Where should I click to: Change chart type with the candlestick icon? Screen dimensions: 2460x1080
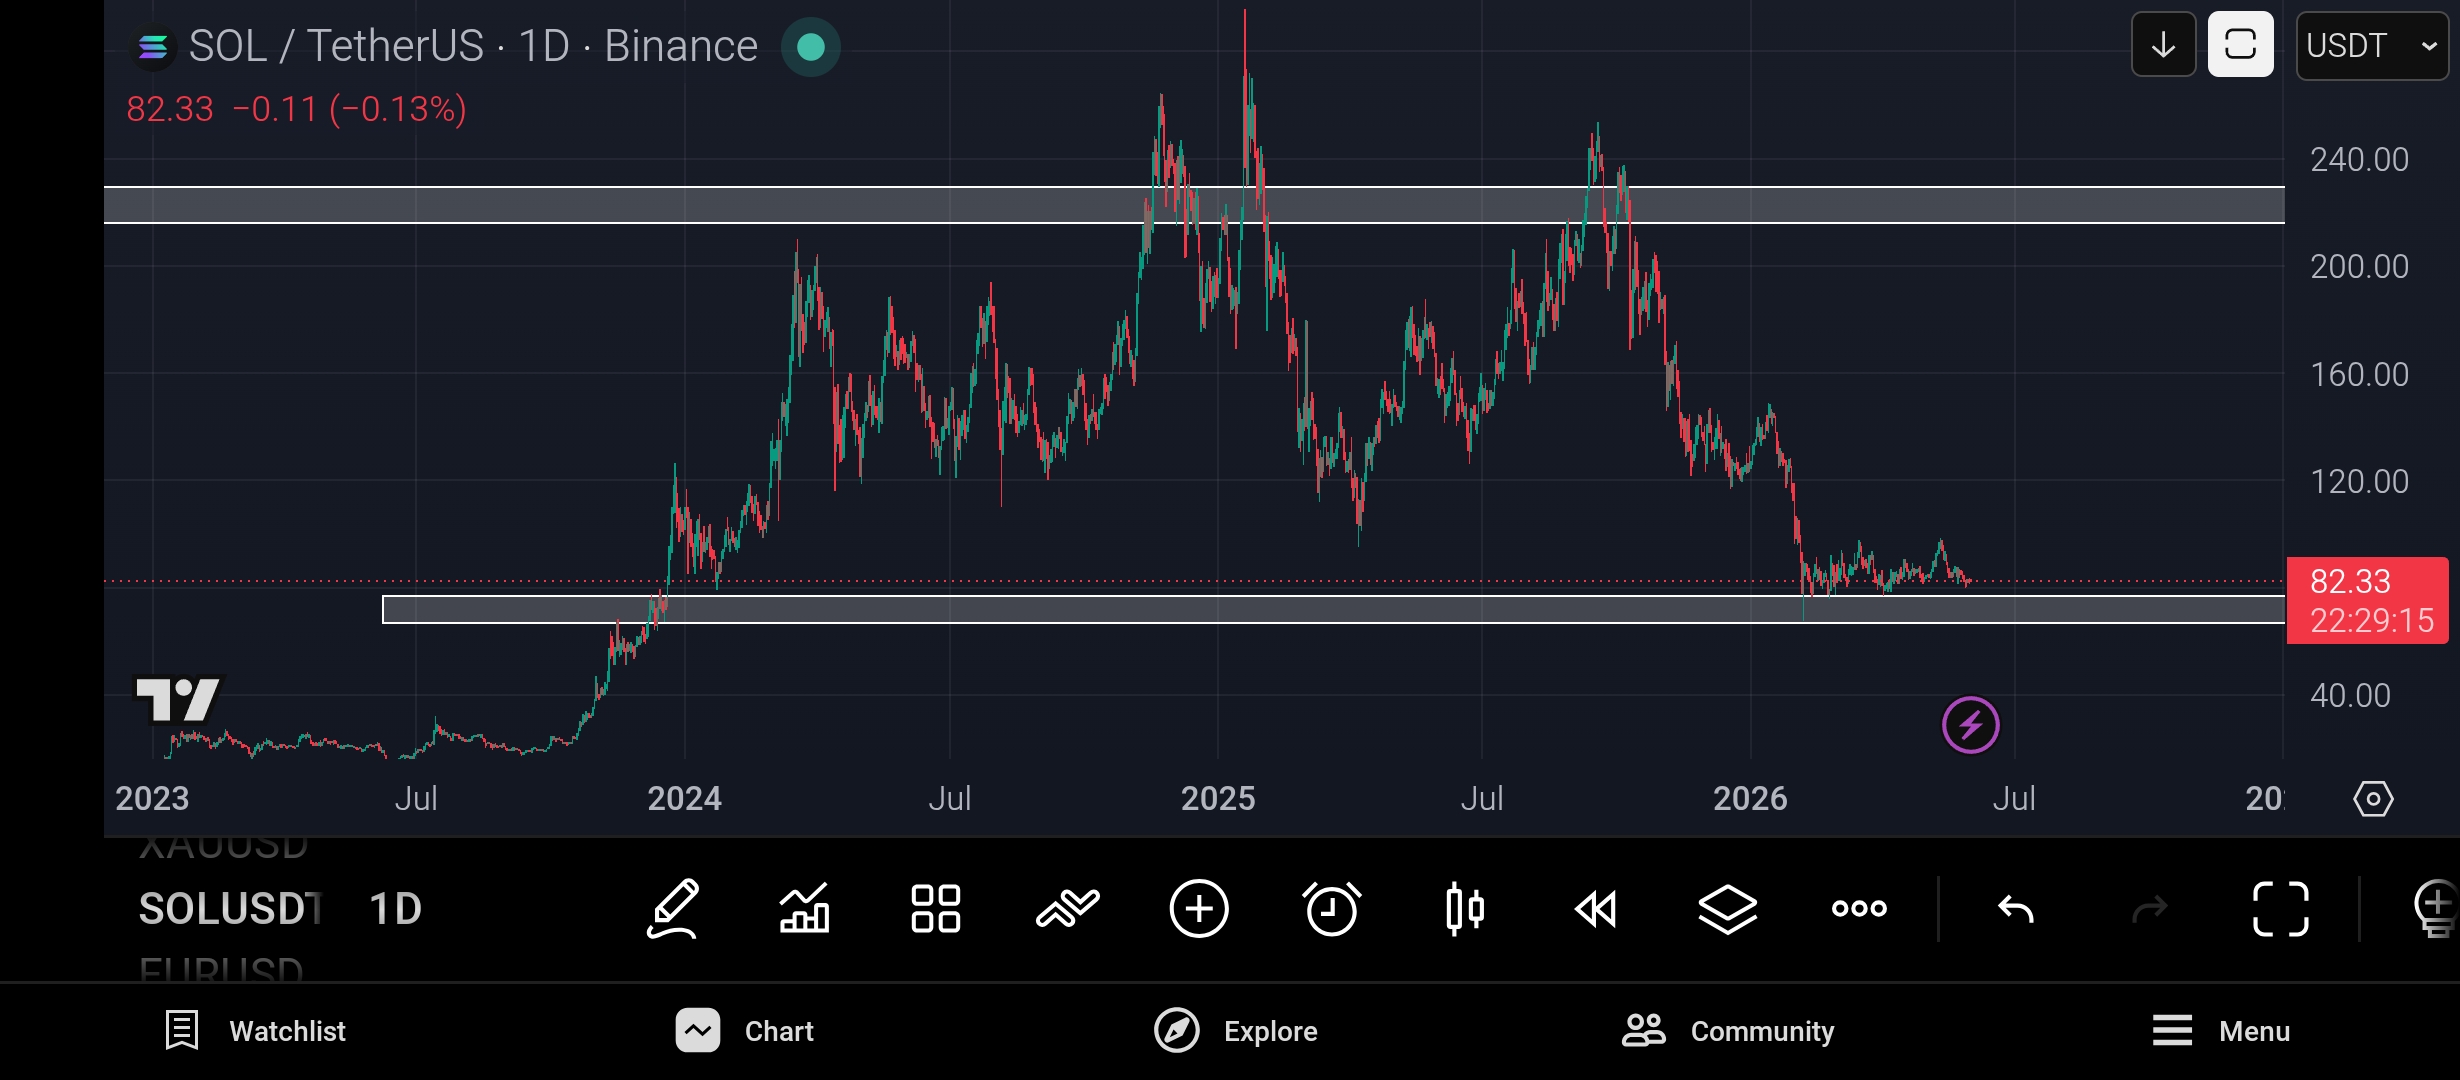[x=1465, y=909]
